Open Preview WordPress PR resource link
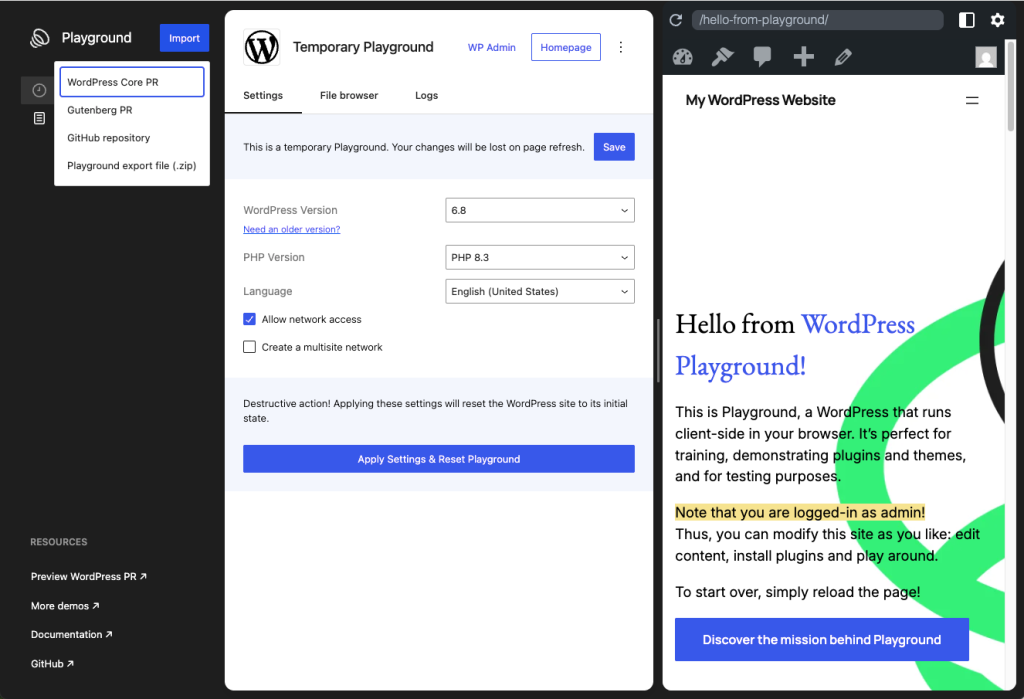Screen dimensions: 1024x699 (x=89, y=576)
